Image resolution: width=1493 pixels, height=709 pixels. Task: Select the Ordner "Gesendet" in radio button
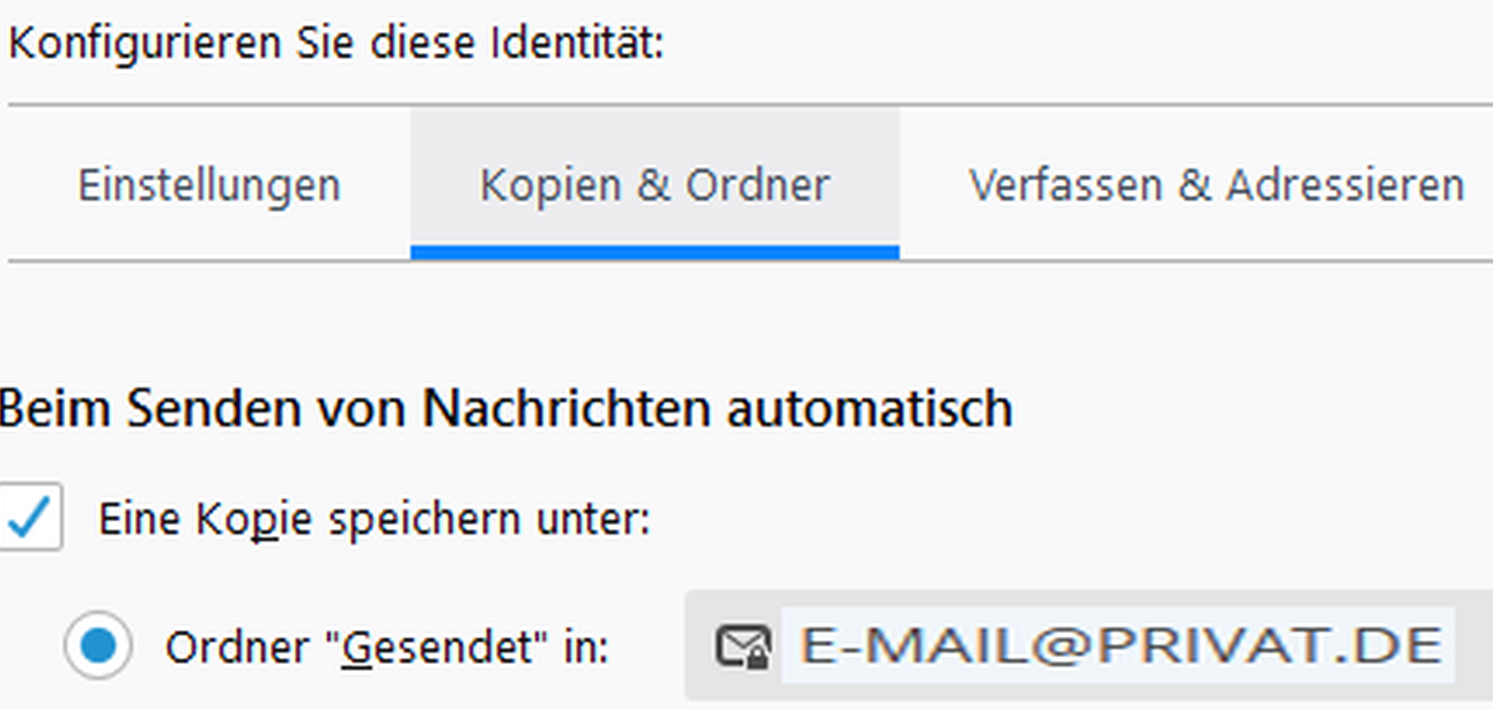coord(98,646)
